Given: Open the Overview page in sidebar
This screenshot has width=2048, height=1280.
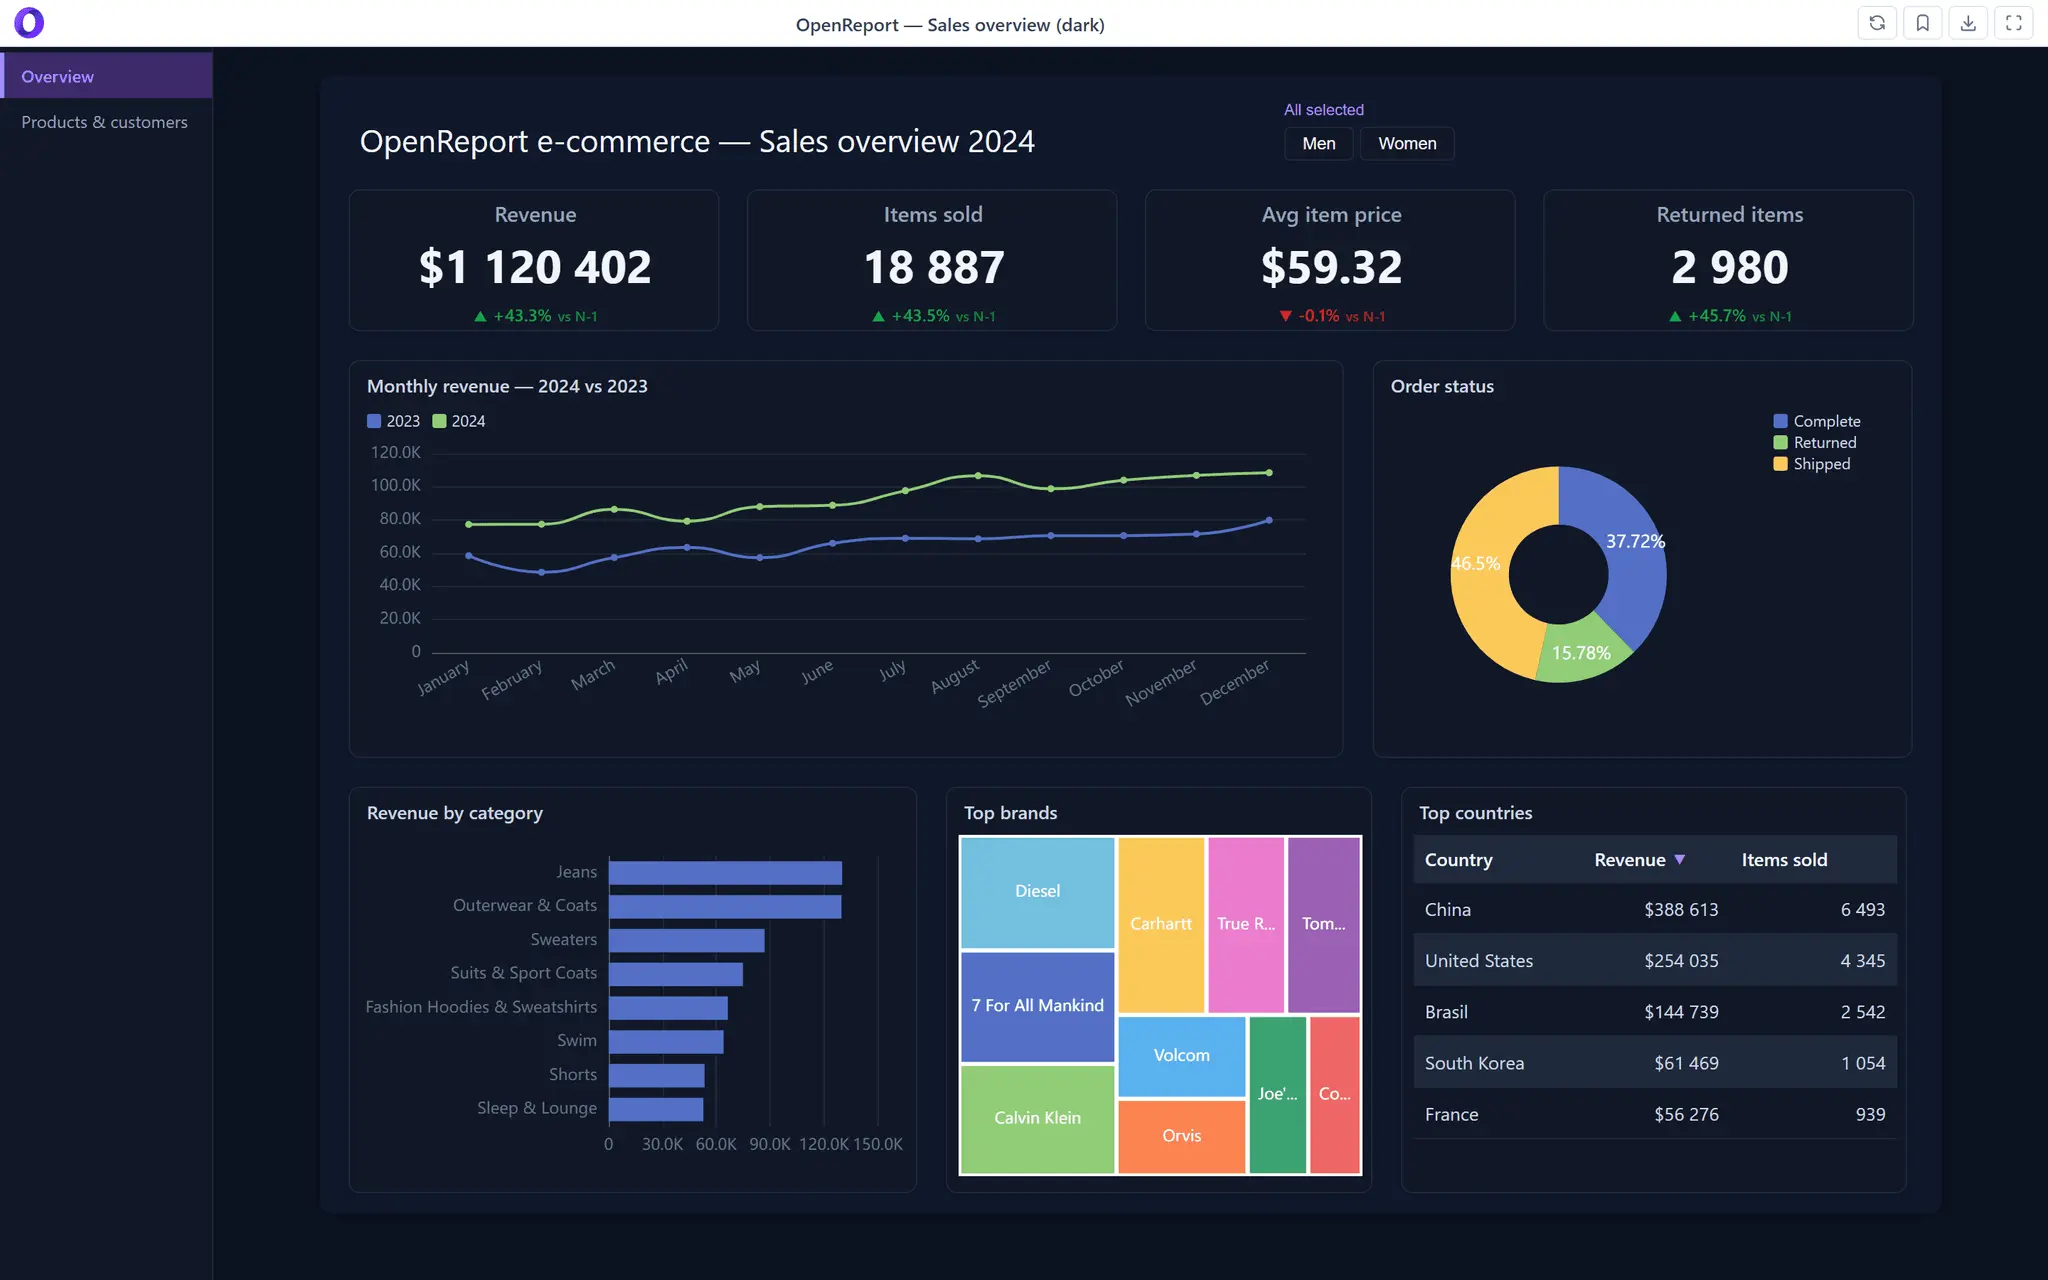Looking at the screenshot, I should tap(106, 76).
